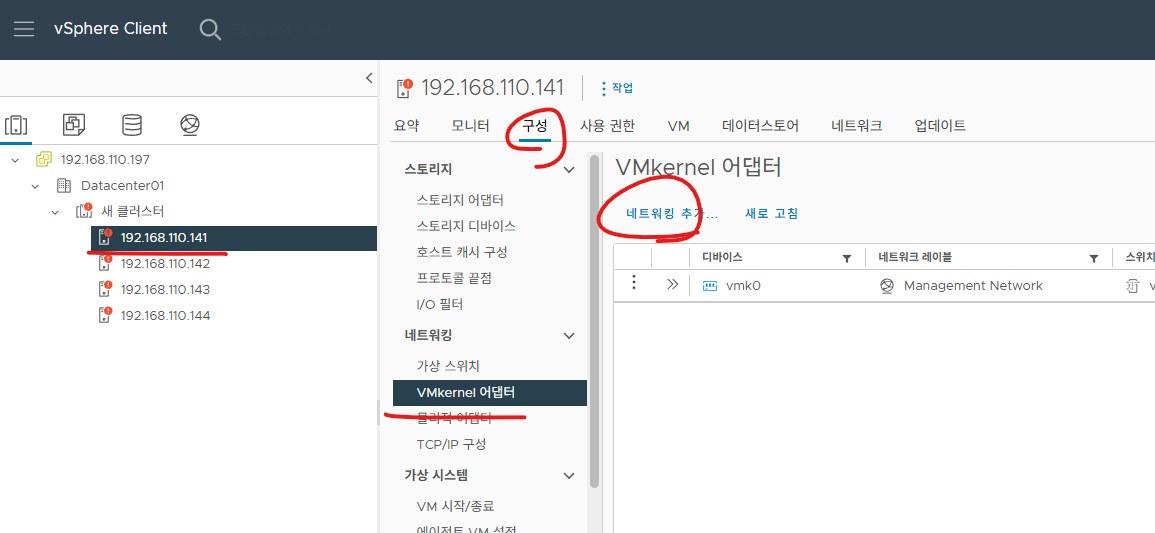Select Datacenter01 in the inventory tree
The image size is (1155, 533).
click(x=122, y=186)
